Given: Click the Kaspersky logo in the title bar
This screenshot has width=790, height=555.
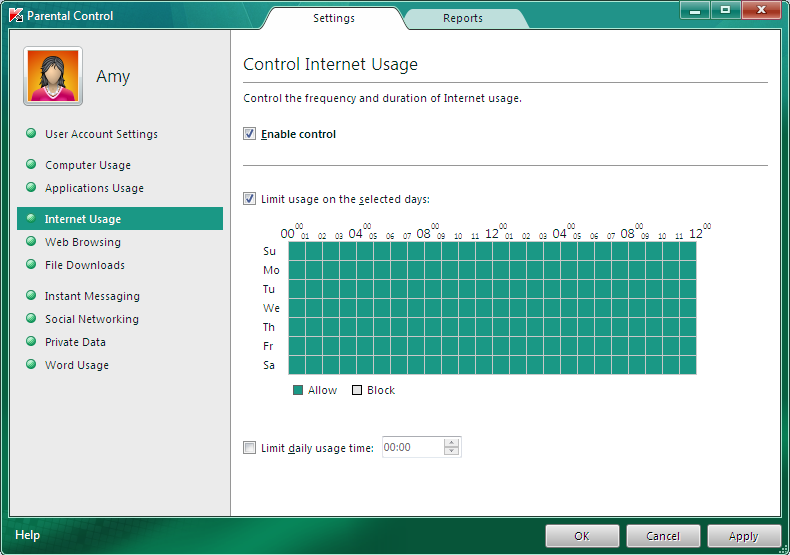Looking at the screenshot, I should tap(16, 16).
